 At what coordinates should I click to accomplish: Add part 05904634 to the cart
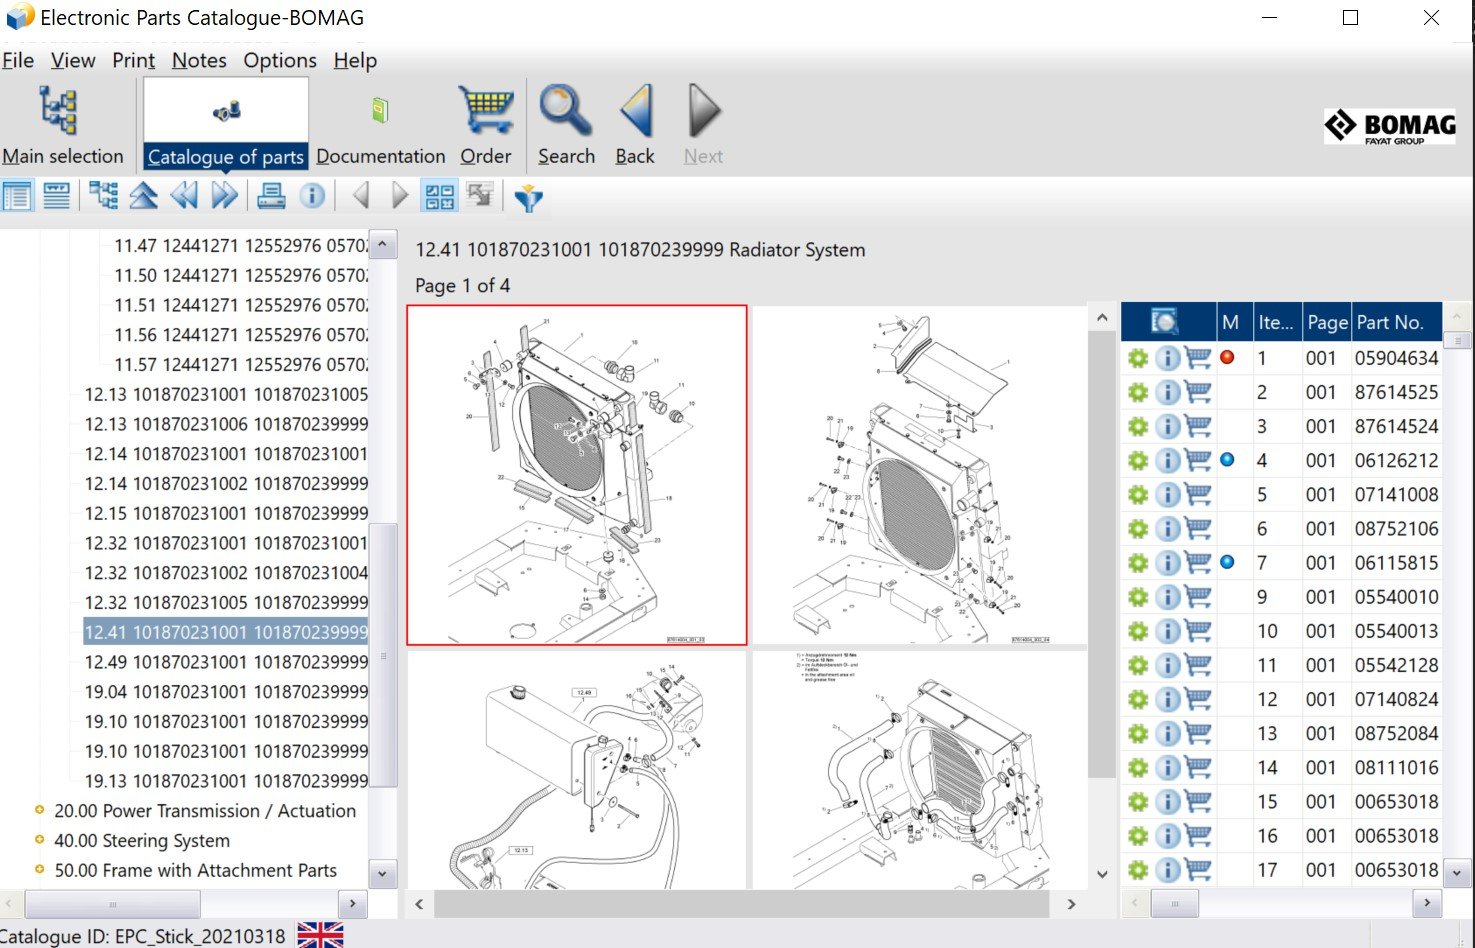[1197, 358]
